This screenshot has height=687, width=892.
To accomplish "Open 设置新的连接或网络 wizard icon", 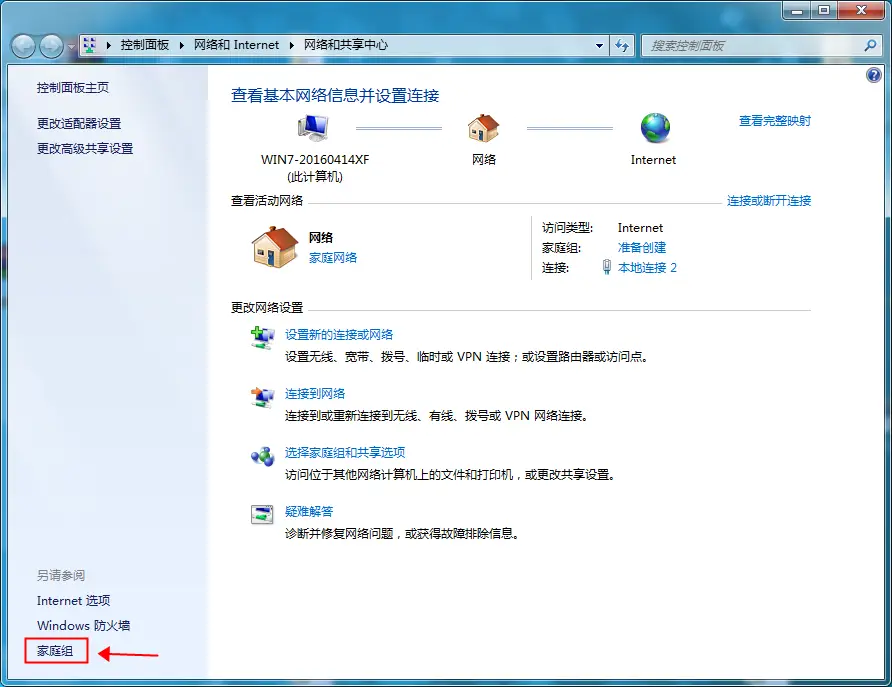I will (x=263, y=338).
